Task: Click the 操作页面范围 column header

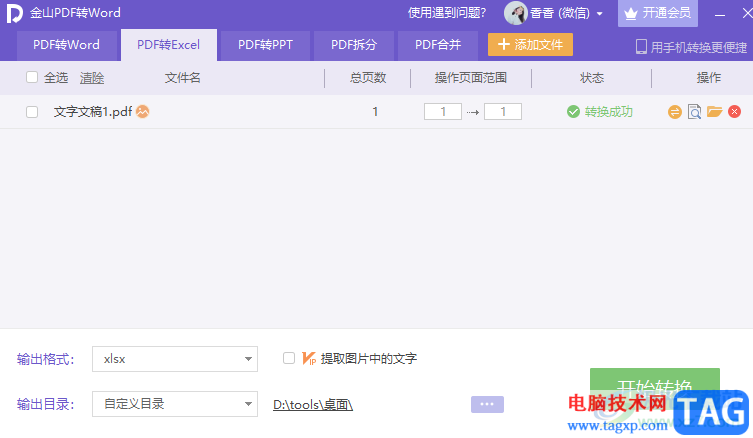Action: (x=471, y=78)
